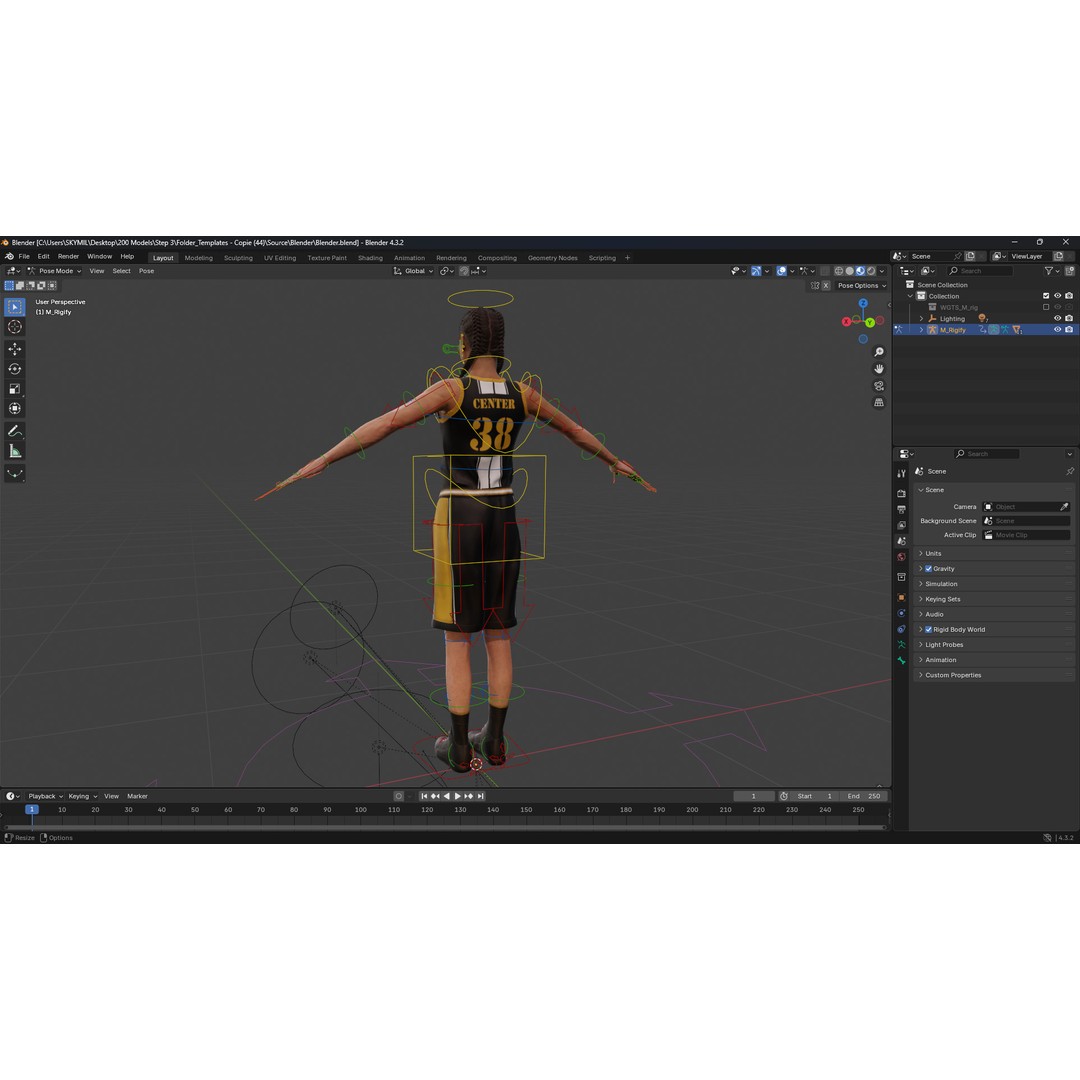
Task: Expand the Simulation panel
Action: [995, 584]
